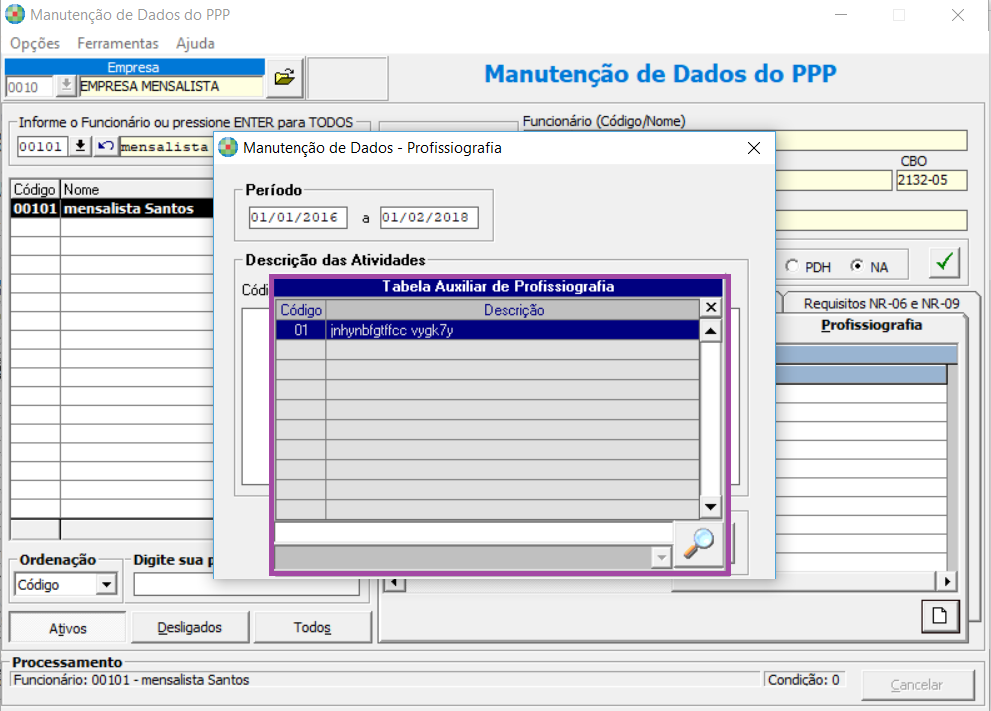Click the undo arrow beside employee code
The width and height of the screenshot is (991, 711).
click(x=106, y=147)
